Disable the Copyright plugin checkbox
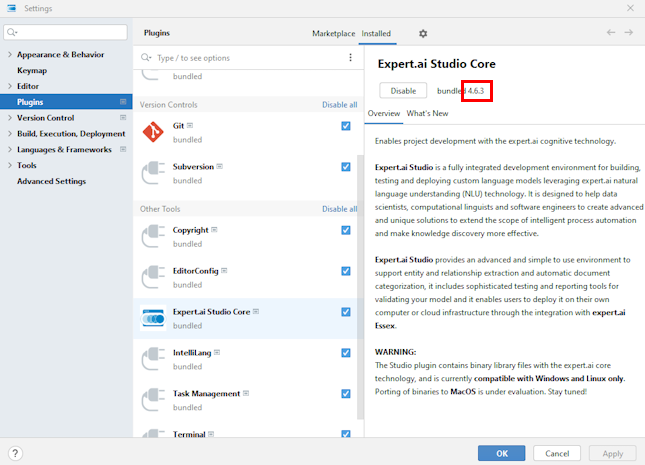 tap(346, 230)
